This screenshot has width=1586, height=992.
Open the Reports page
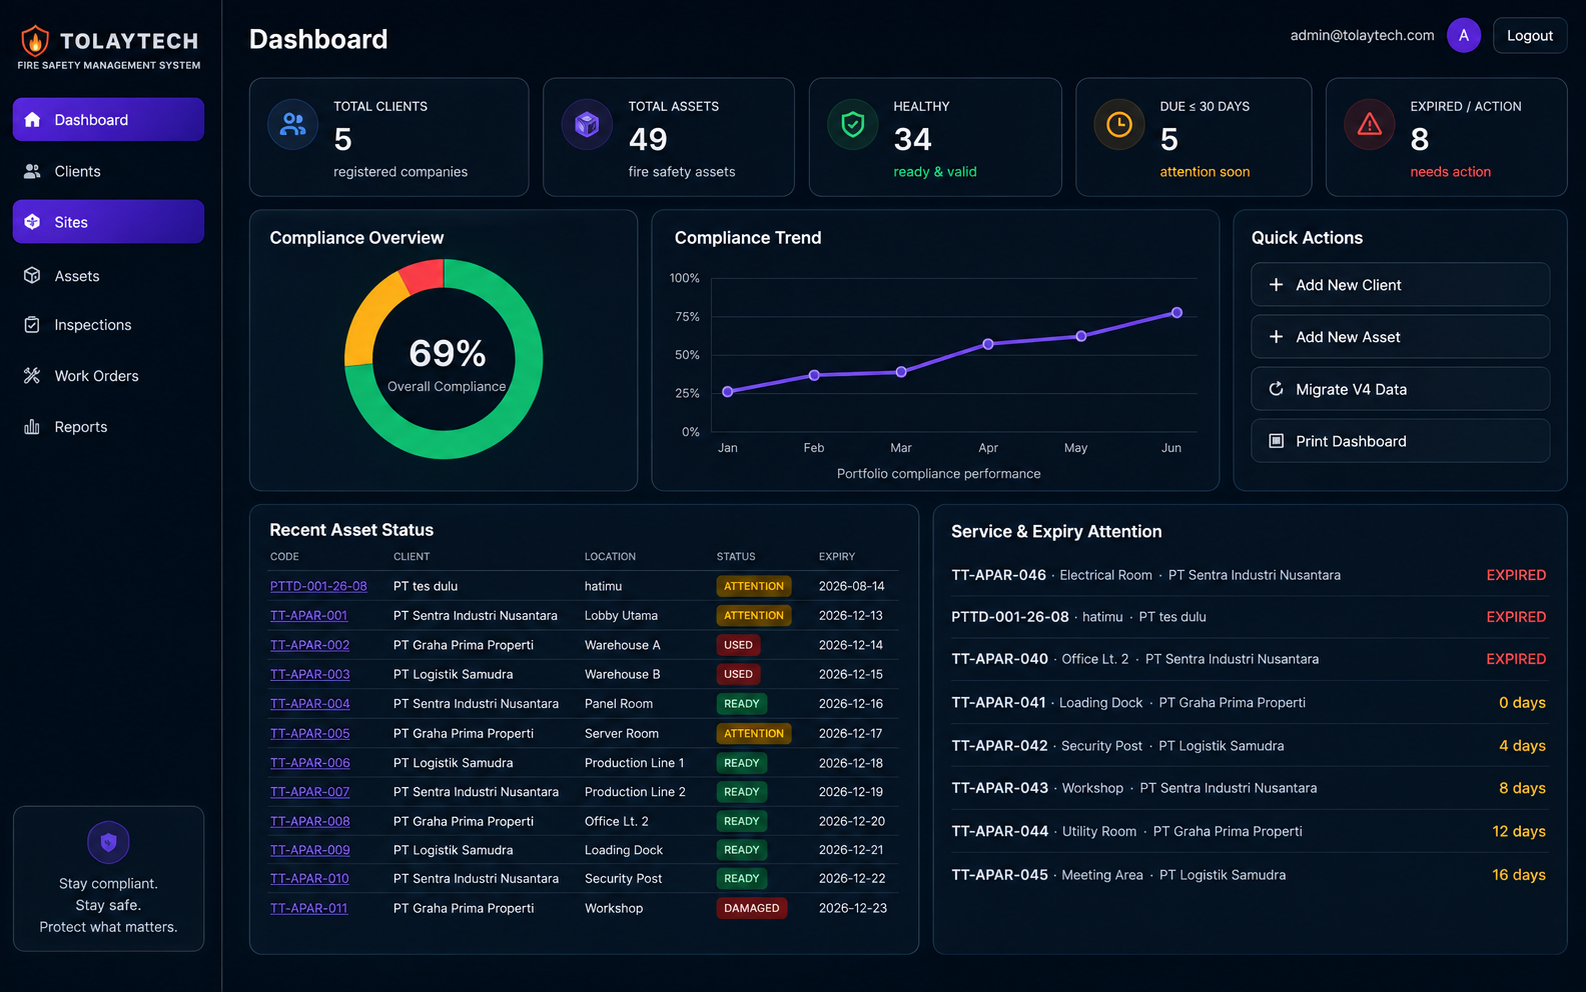pyautogui.click(x=108, y=427)
